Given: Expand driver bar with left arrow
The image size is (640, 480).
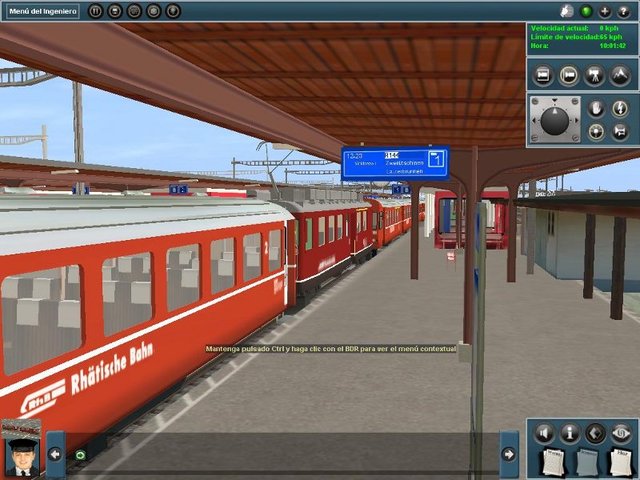Looking at the screenshot, I should point(55,455).
